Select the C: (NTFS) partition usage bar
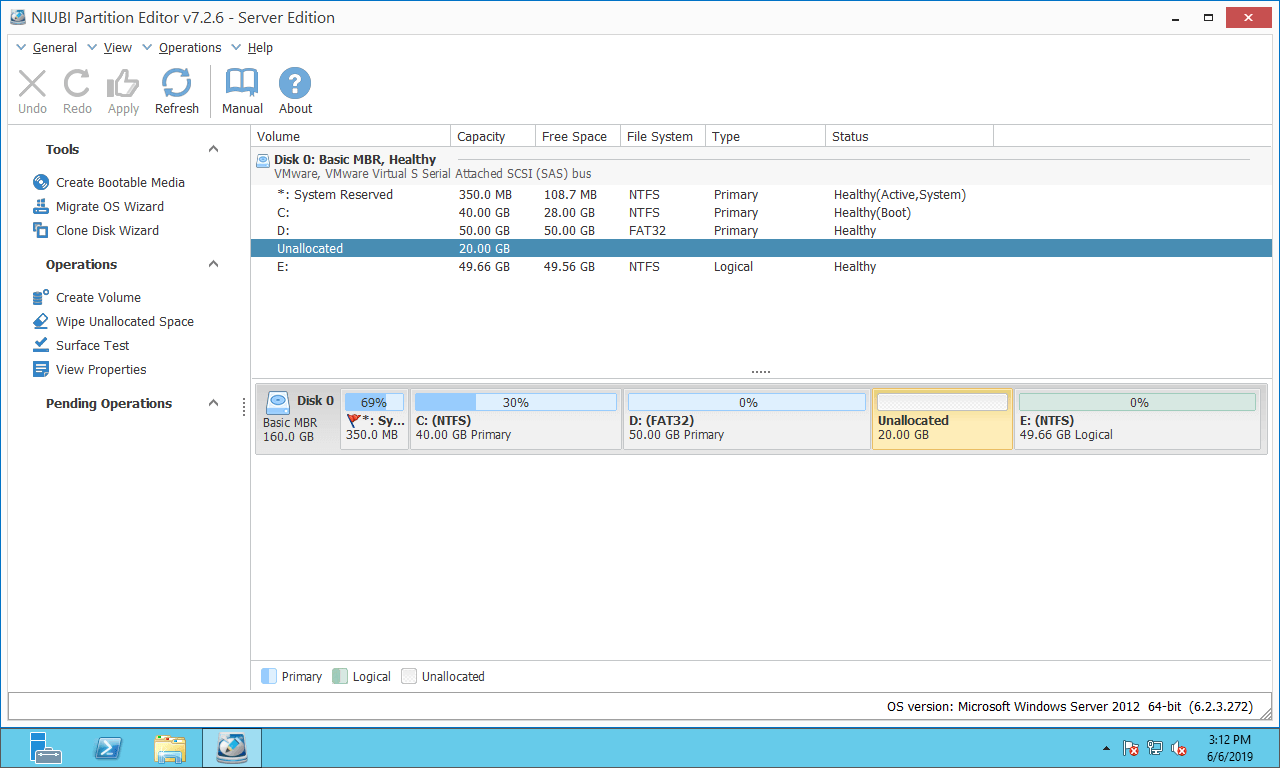Viewport: 1280px width, 768px height. click(516, 402)
